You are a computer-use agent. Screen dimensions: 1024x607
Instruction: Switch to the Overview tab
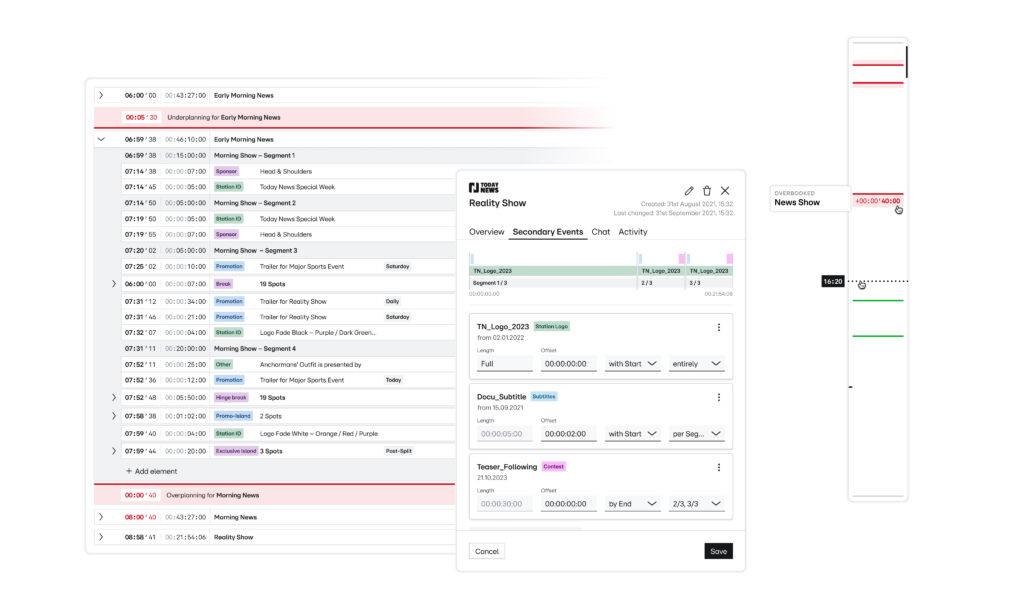(x=487, y=232)
